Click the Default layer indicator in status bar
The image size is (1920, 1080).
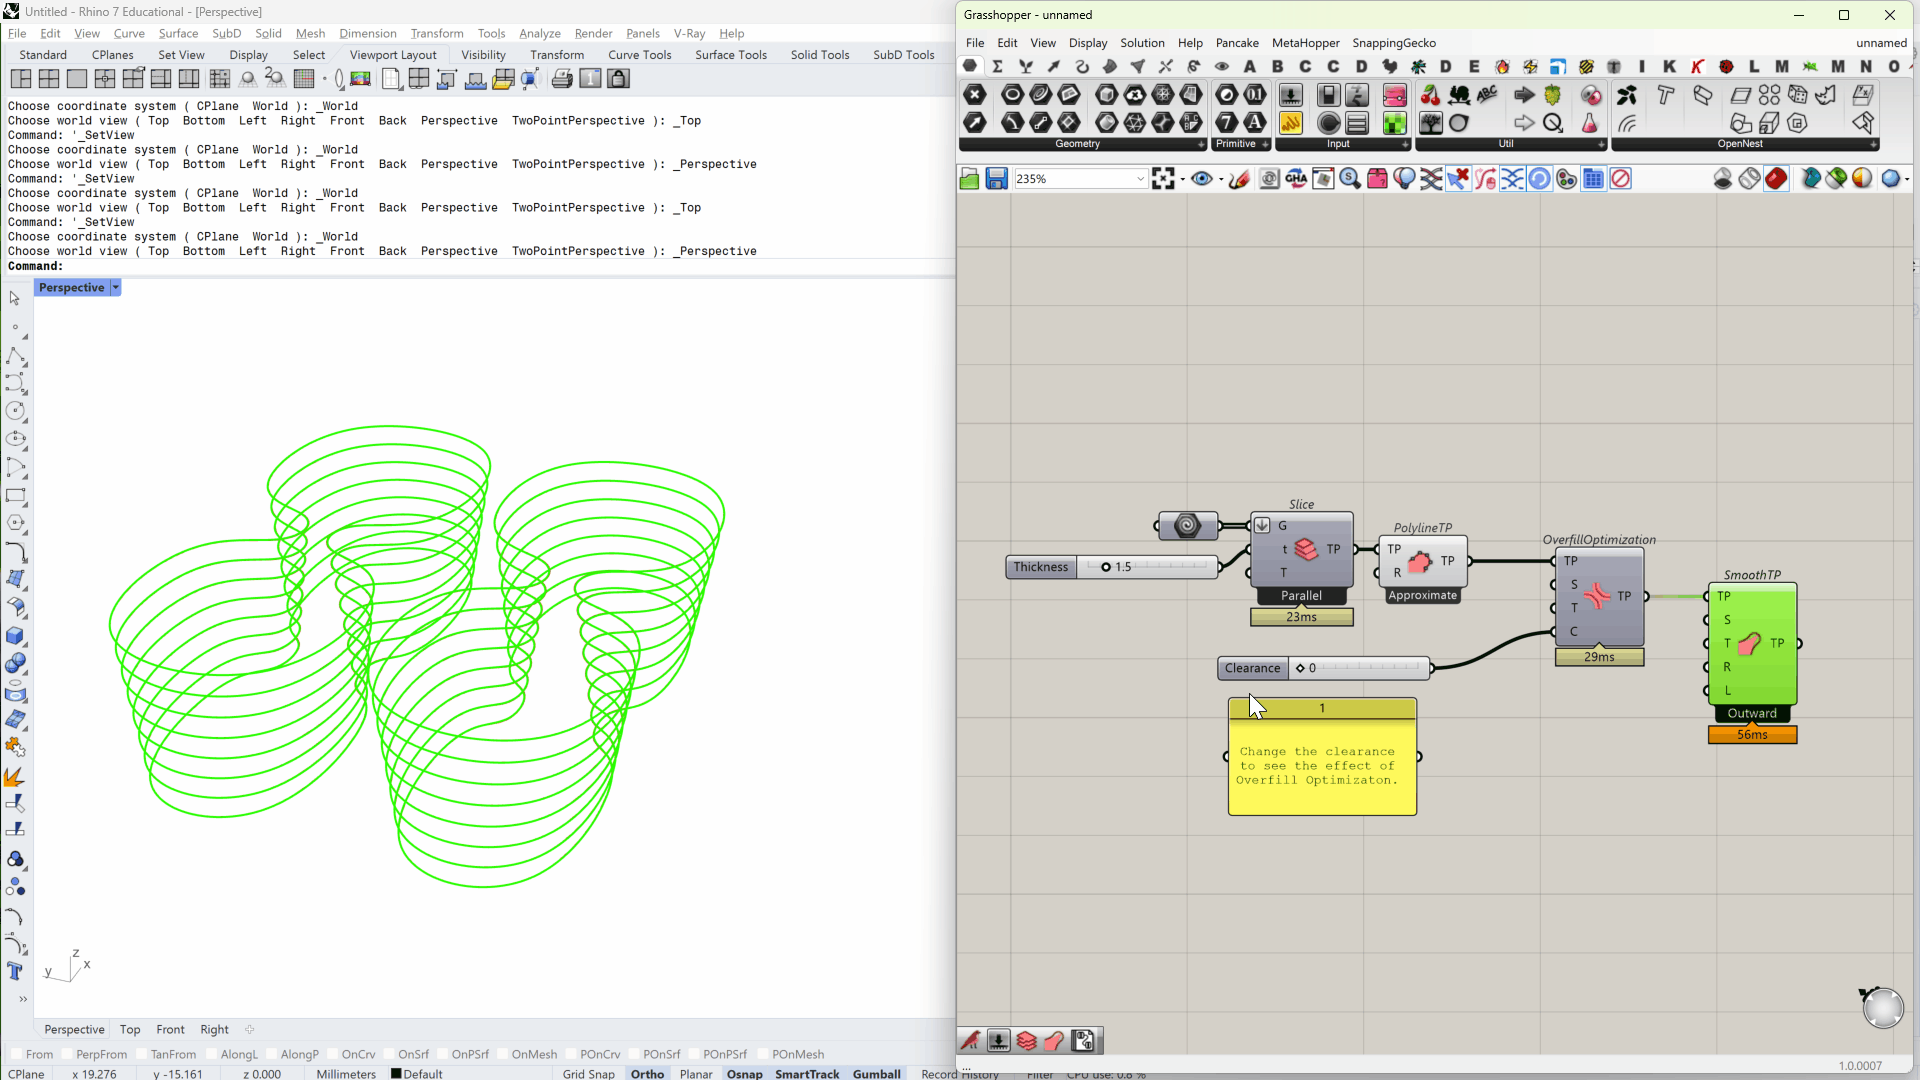tap(417, 1074)
